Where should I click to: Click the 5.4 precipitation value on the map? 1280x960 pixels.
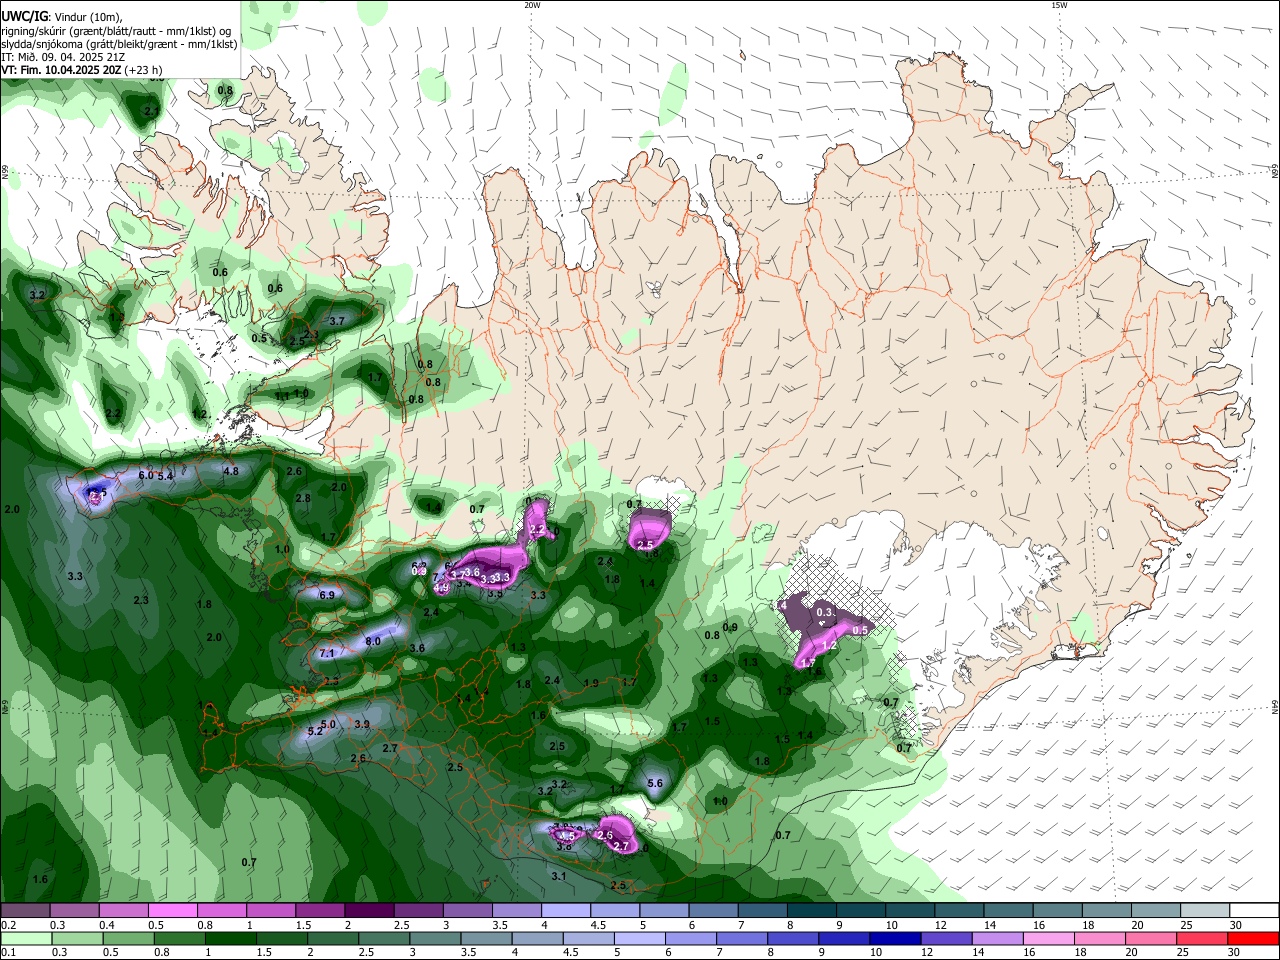pos(166,476)
